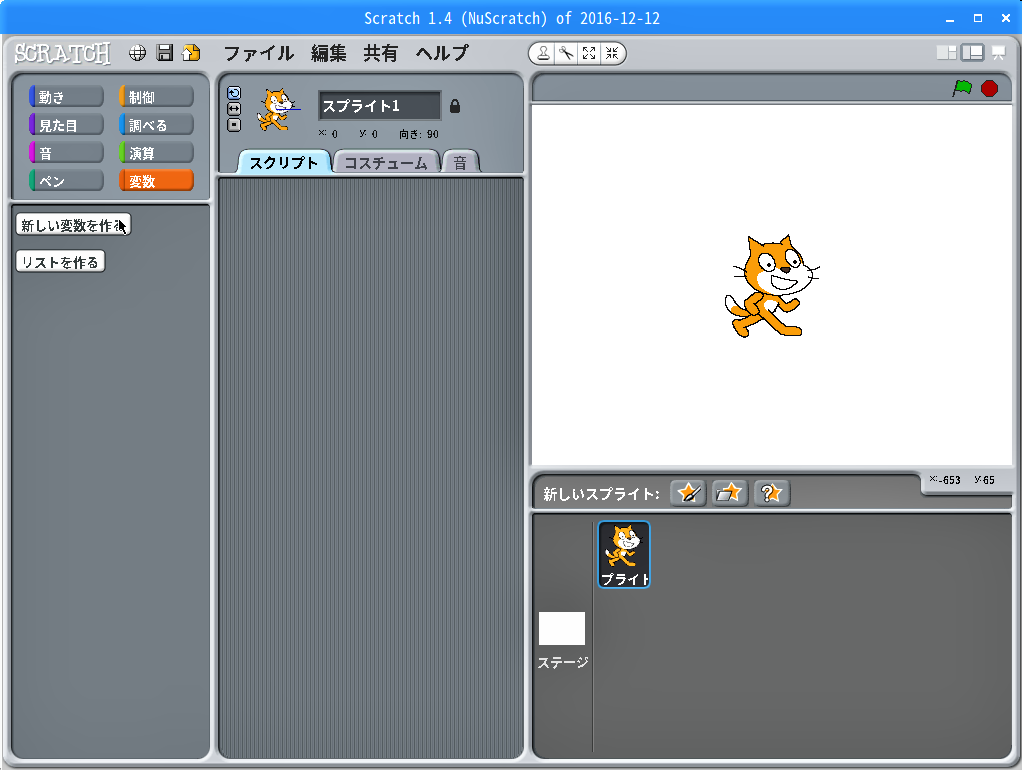Screen dimensions: 1022x770
Task: Click リストを作る button
Action: 60,262
